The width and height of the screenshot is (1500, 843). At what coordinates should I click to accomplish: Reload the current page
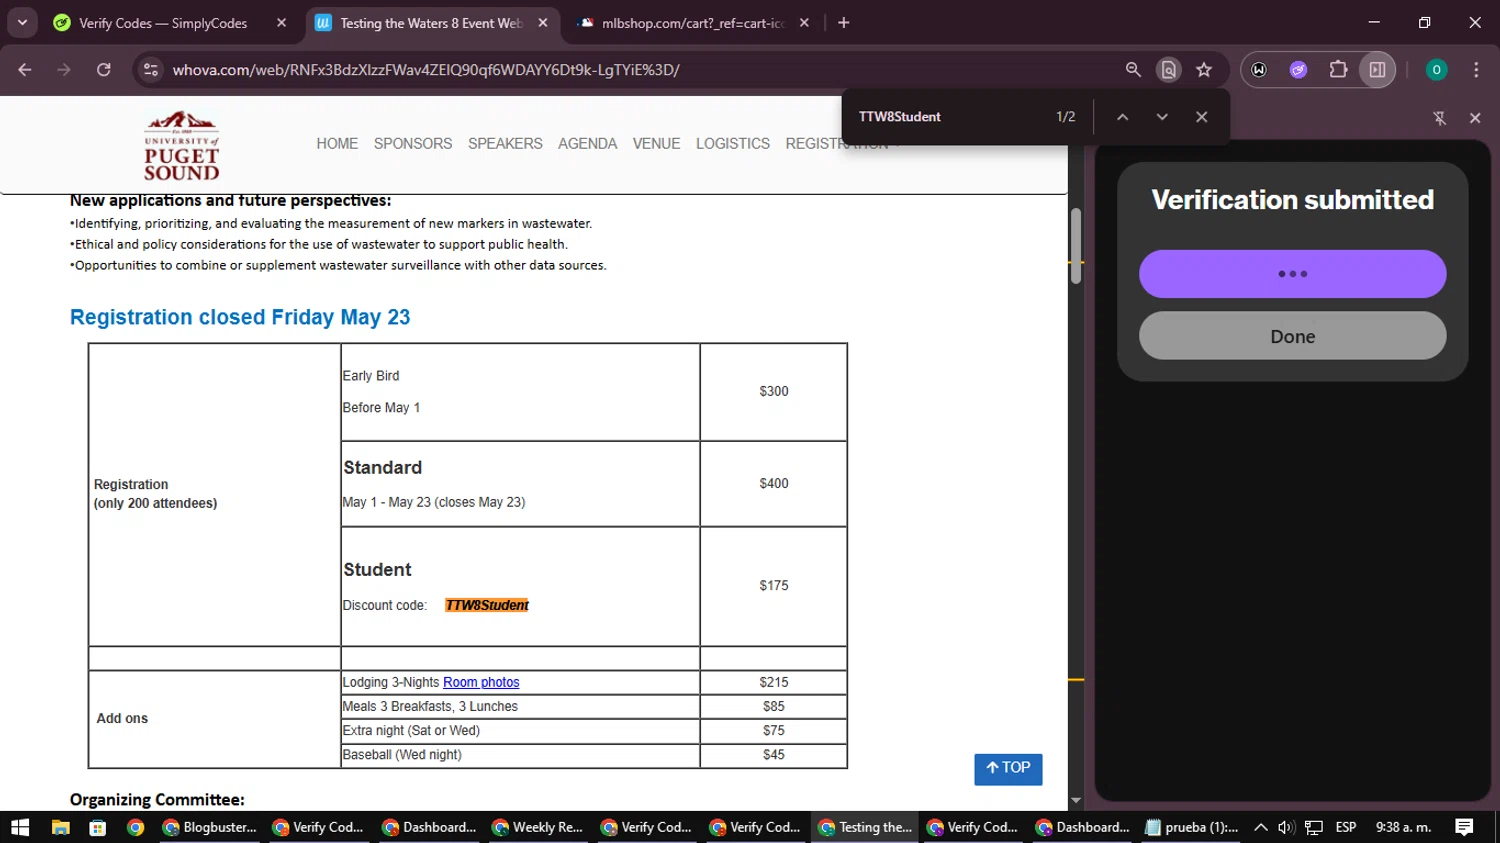click(104, 70)
